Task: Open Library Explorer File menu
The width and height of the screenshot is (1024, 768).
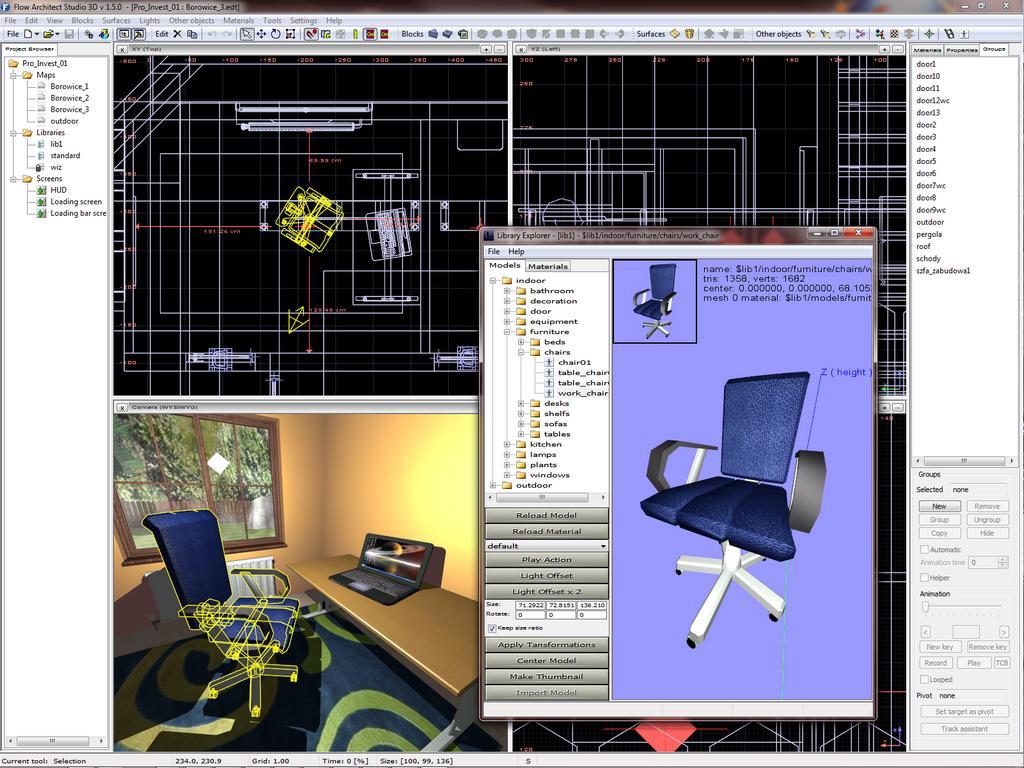Action: click(494, 251)
